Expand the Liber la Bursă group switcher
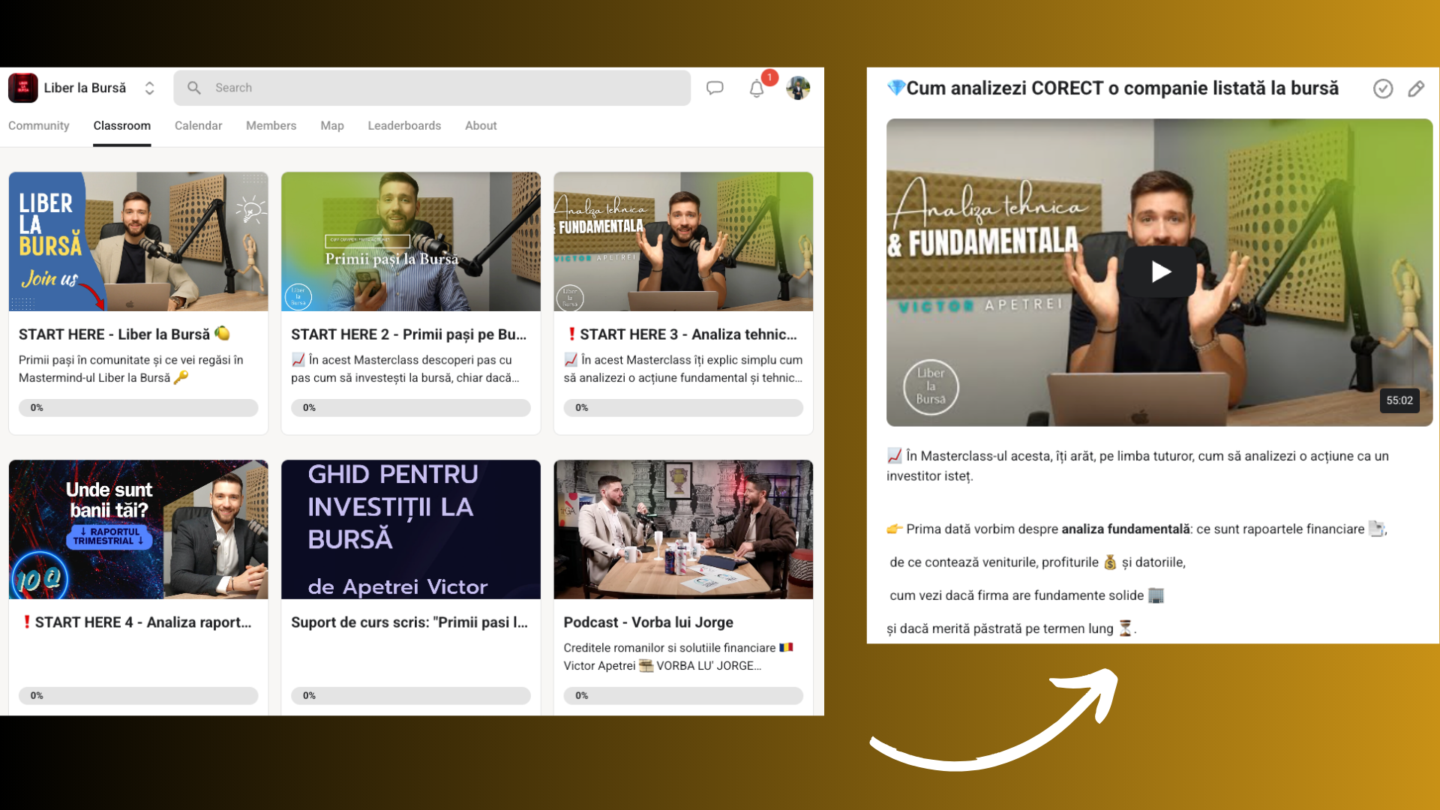The image size is (1440, 810). click(x=149, y=88)
